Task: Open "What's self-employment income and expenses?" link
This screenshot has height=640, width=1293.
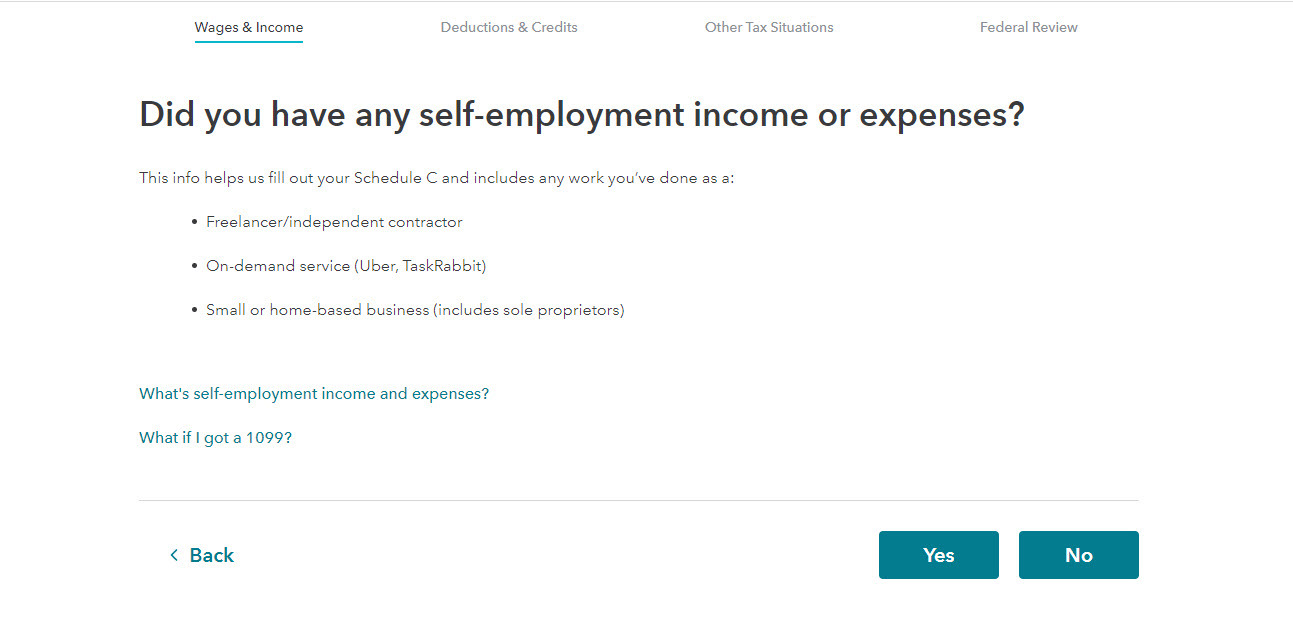Action: click(314, 394)
